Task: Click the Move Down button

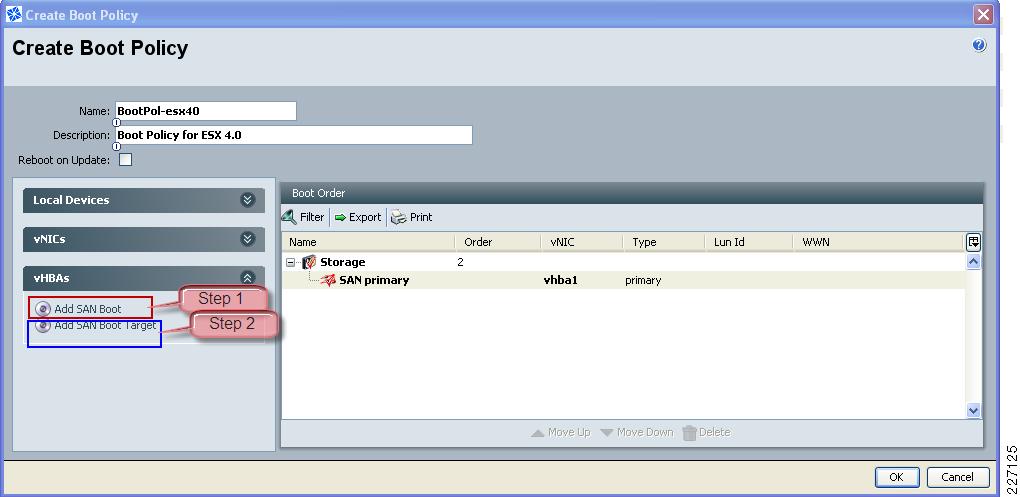Action: tap(636, 432)
